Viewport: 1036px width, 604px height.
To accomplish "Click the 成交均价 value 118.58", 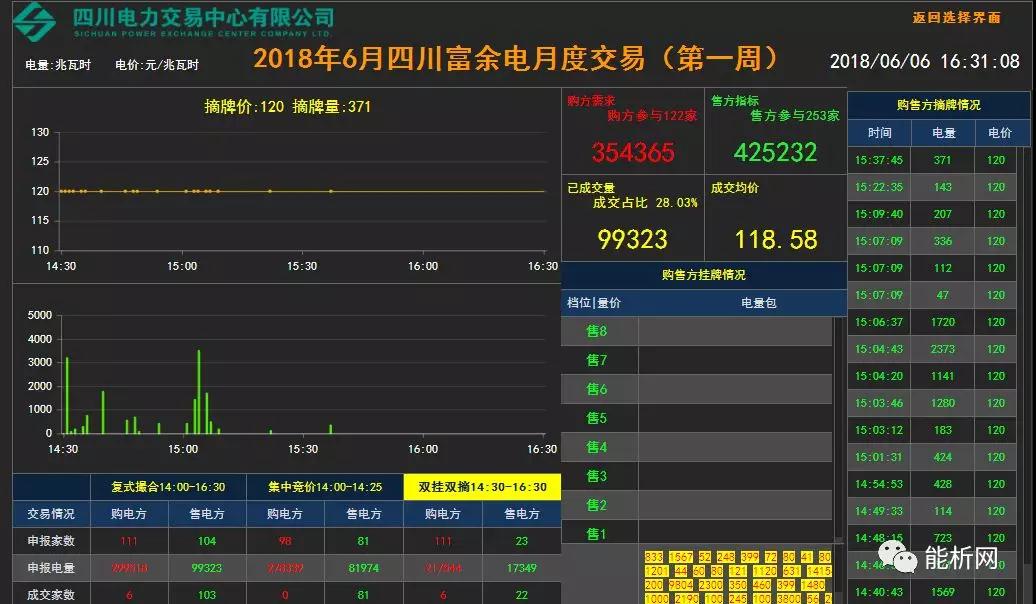I will (x=776, y=240).
